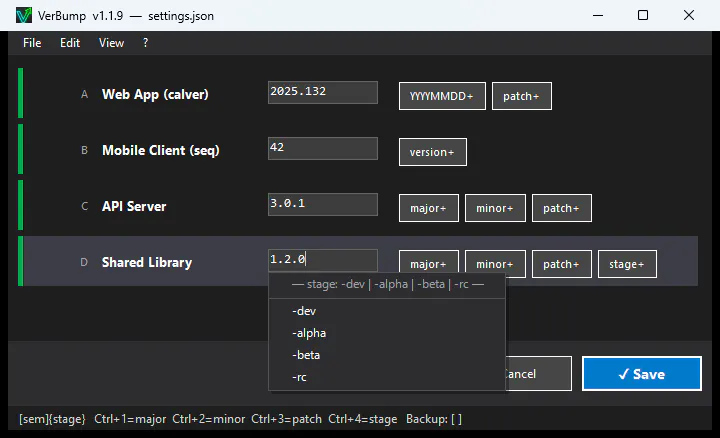Screen dimensions: 720x438
Task: Open the View menu
Action: click(x=112, y=43)
